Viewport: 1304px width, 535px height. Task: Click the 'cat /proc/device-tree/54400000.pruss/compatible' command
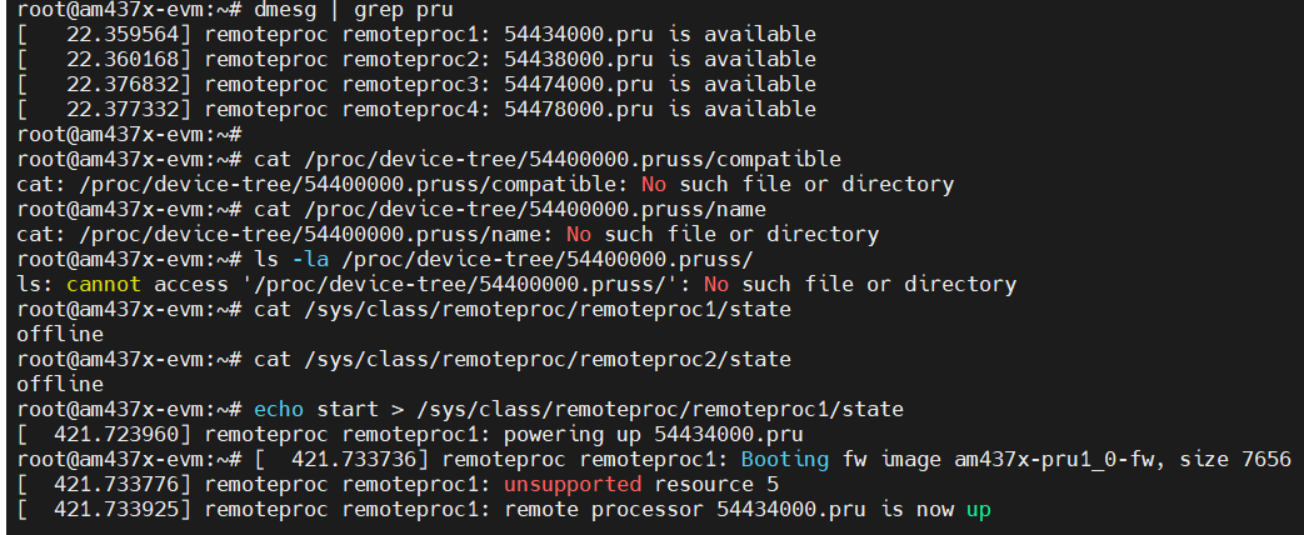pyautogui.click(x=547, y=160)
